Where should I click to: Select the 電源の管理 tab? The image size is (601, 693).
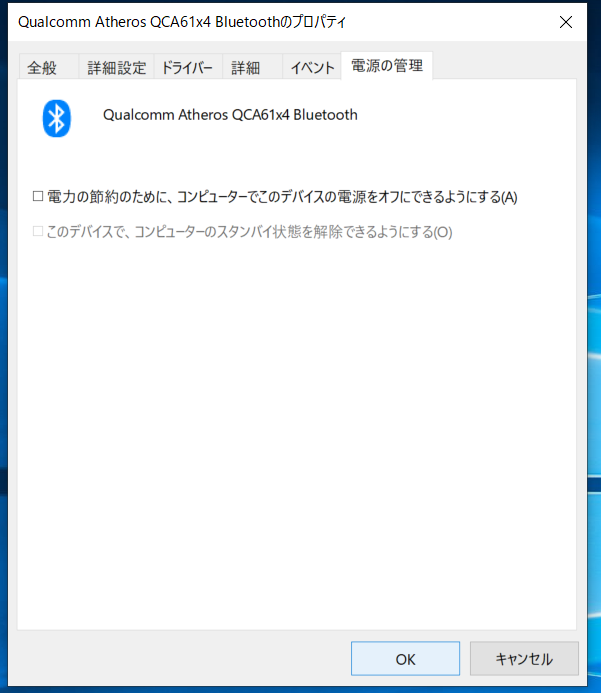tap(387, 66)
